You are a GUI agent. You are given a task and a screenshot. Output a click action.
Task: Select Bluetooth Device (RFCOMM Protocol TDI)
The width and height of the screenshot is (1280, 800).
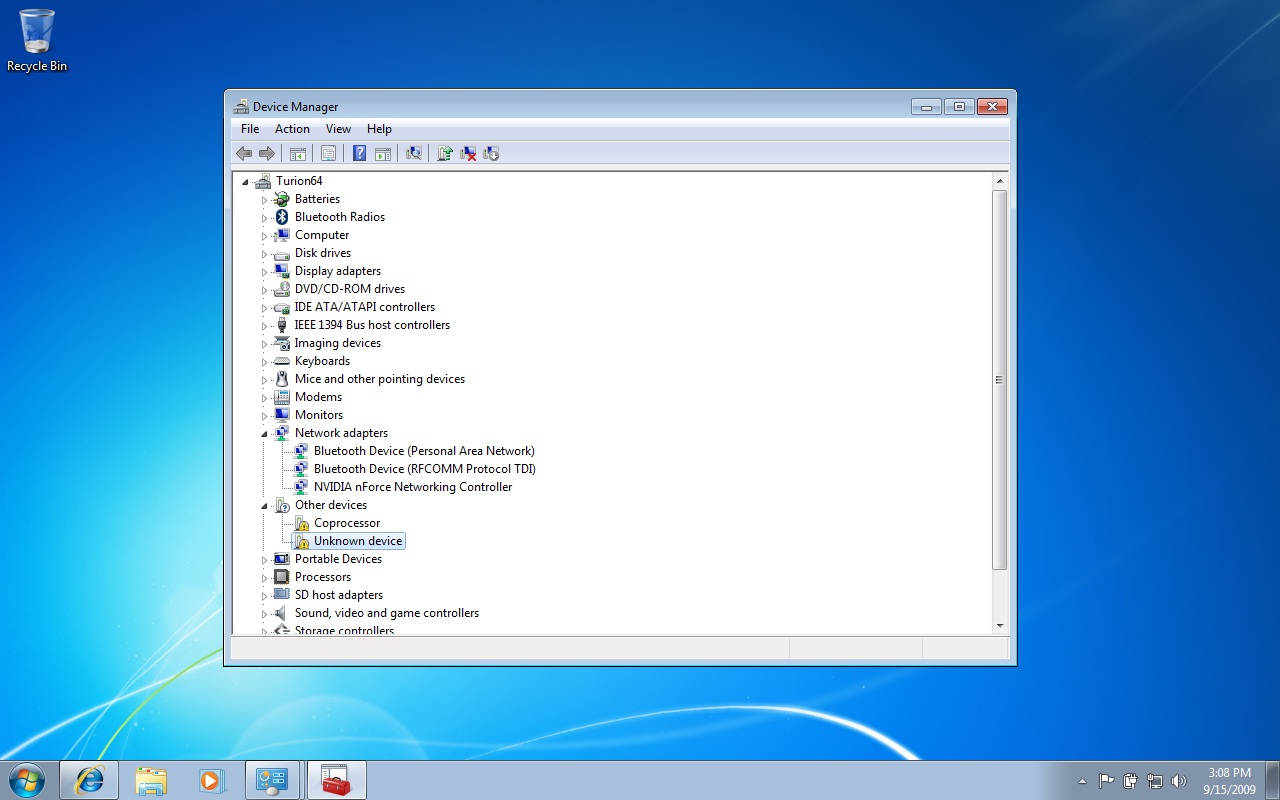click(x=425, y=469)
